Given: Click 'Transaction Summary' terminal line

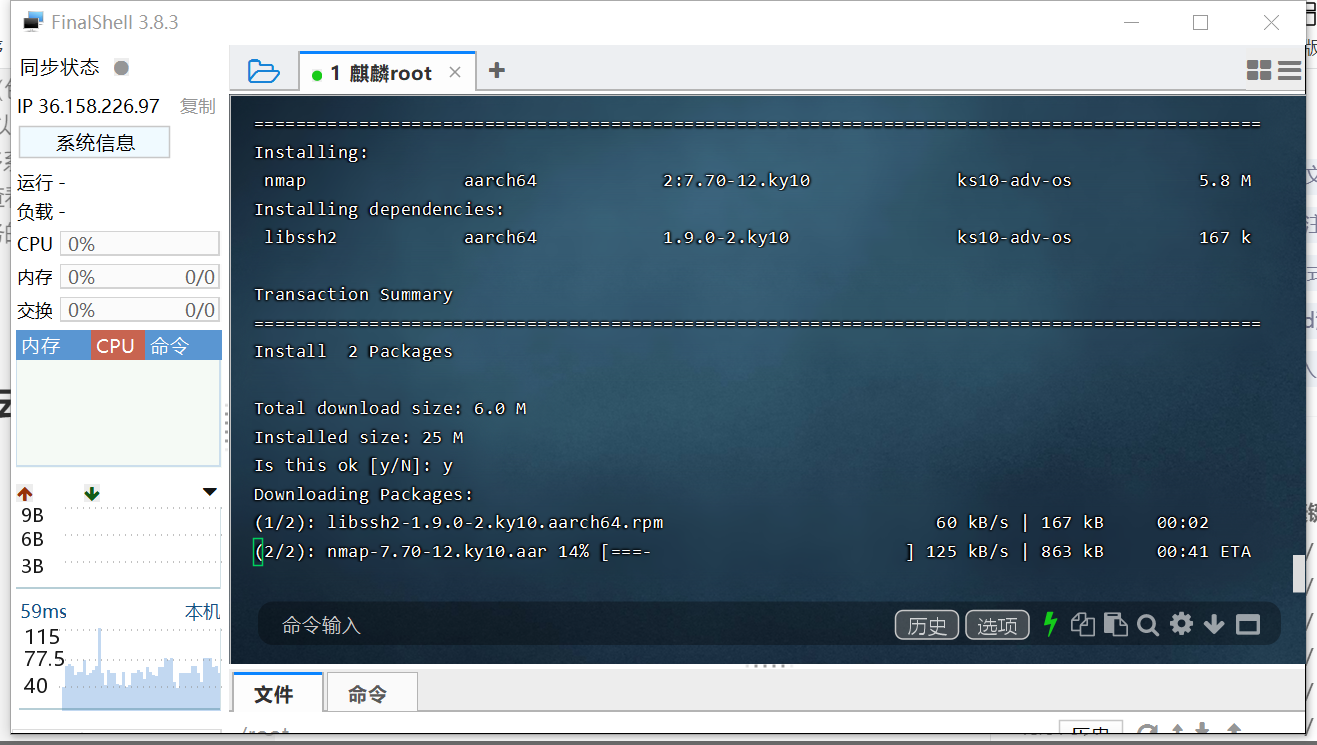Looking at the screenshot, I should tap(353, 294).
